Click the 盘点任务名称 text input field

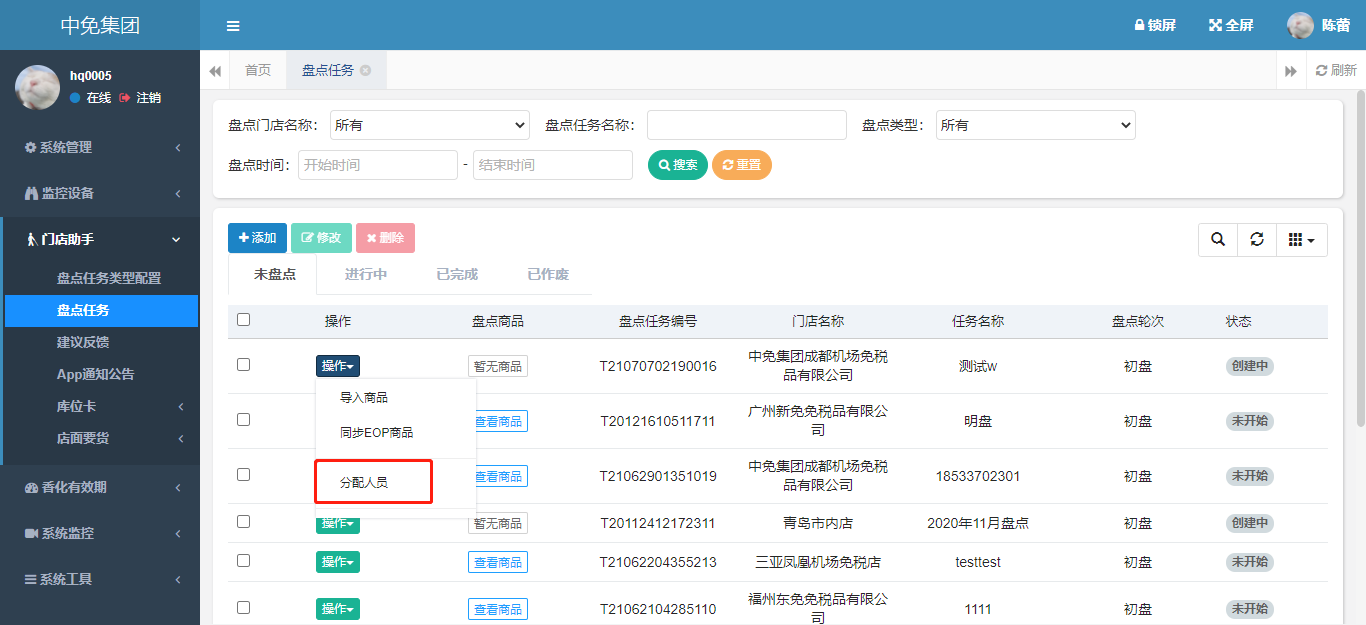pos(746,125)
